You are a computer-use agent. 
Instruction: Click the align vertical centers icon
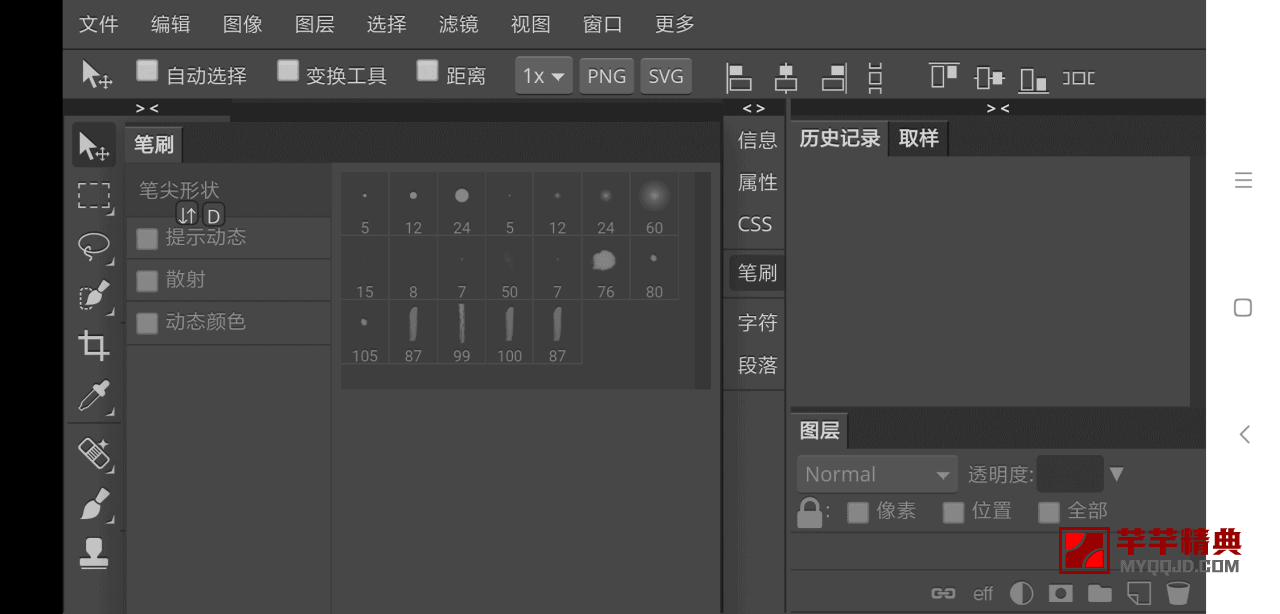(989, 77)
